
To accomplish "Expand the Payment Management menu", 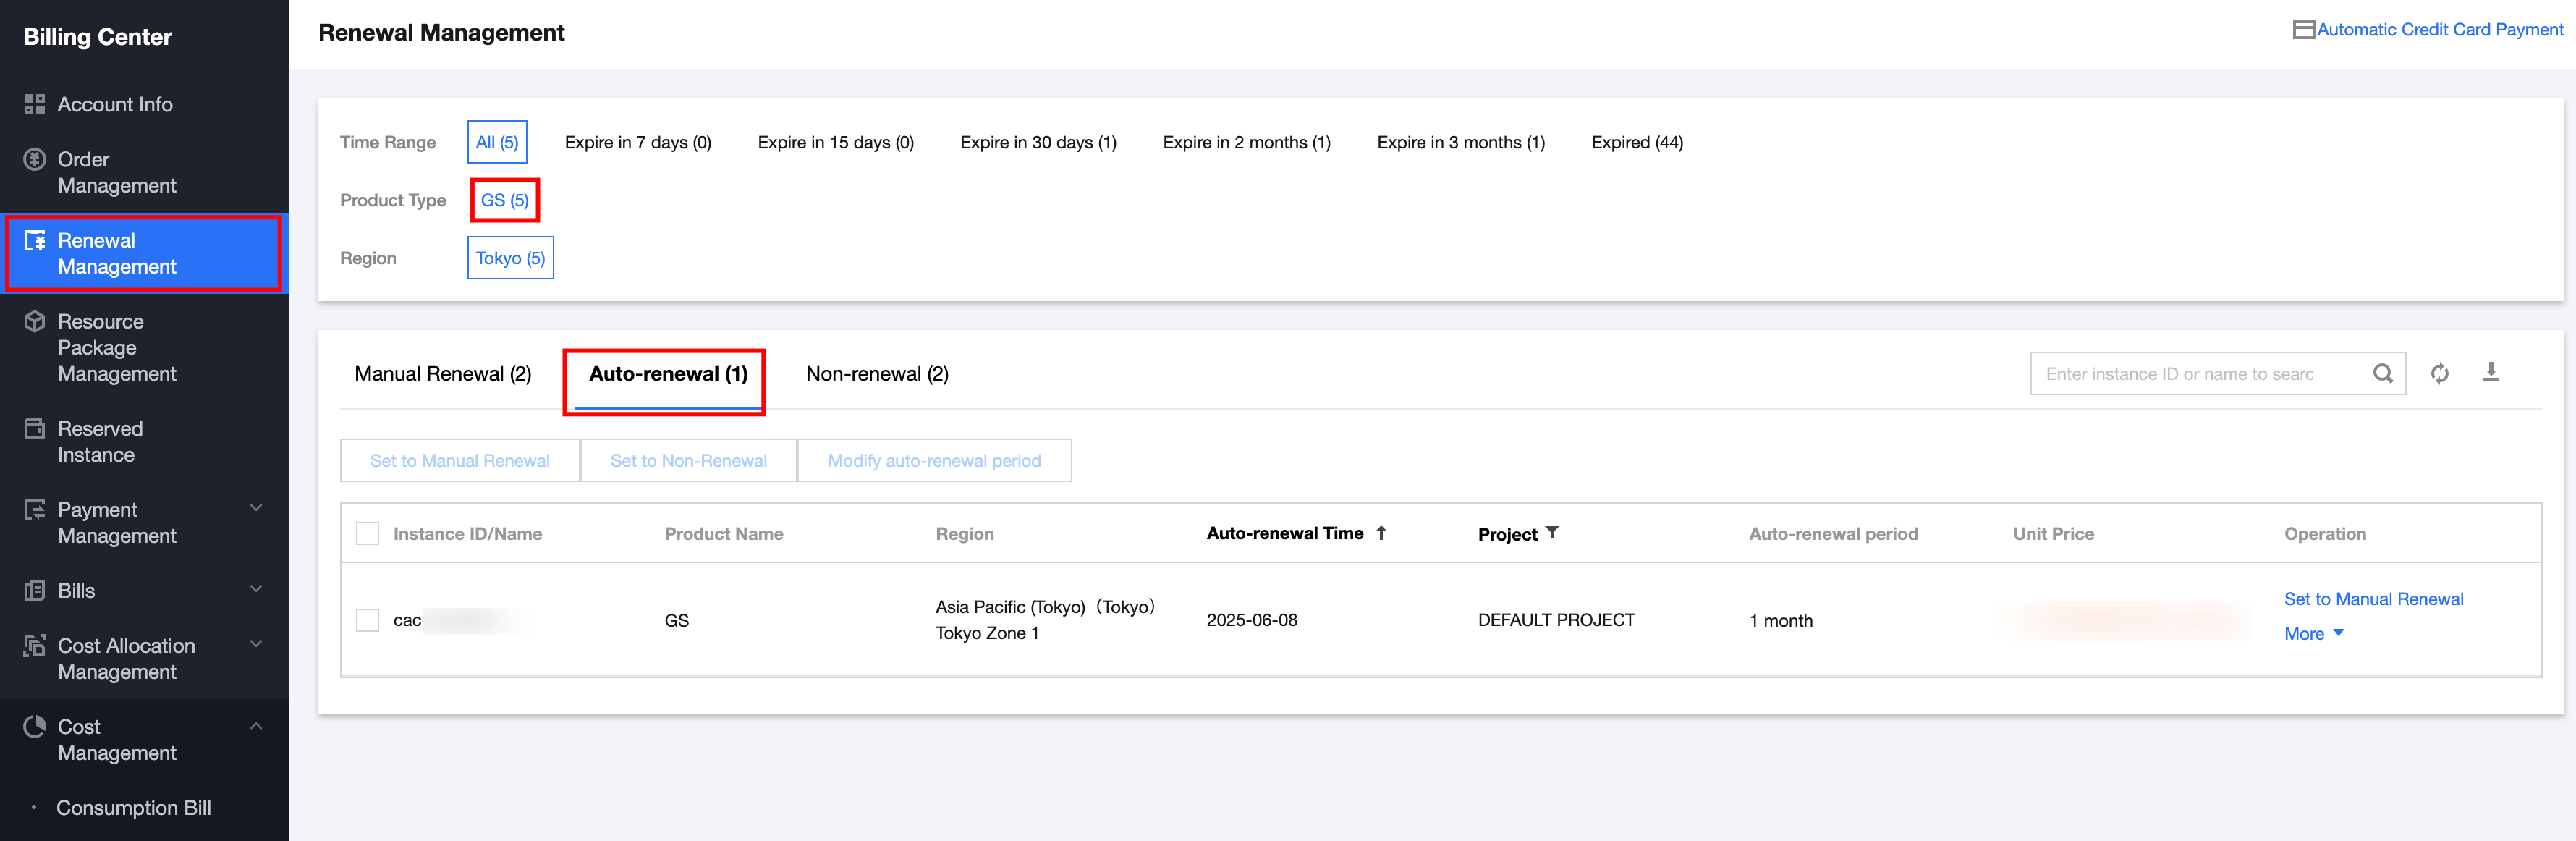I will 256,508.
